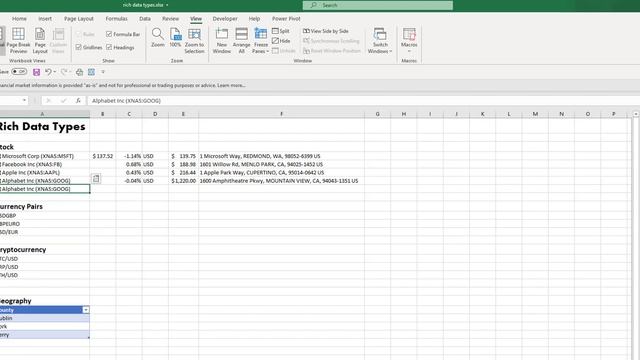Open the Insert tab
The width and height of the screenshot is (640, 360).
click(x=45, y=19)
